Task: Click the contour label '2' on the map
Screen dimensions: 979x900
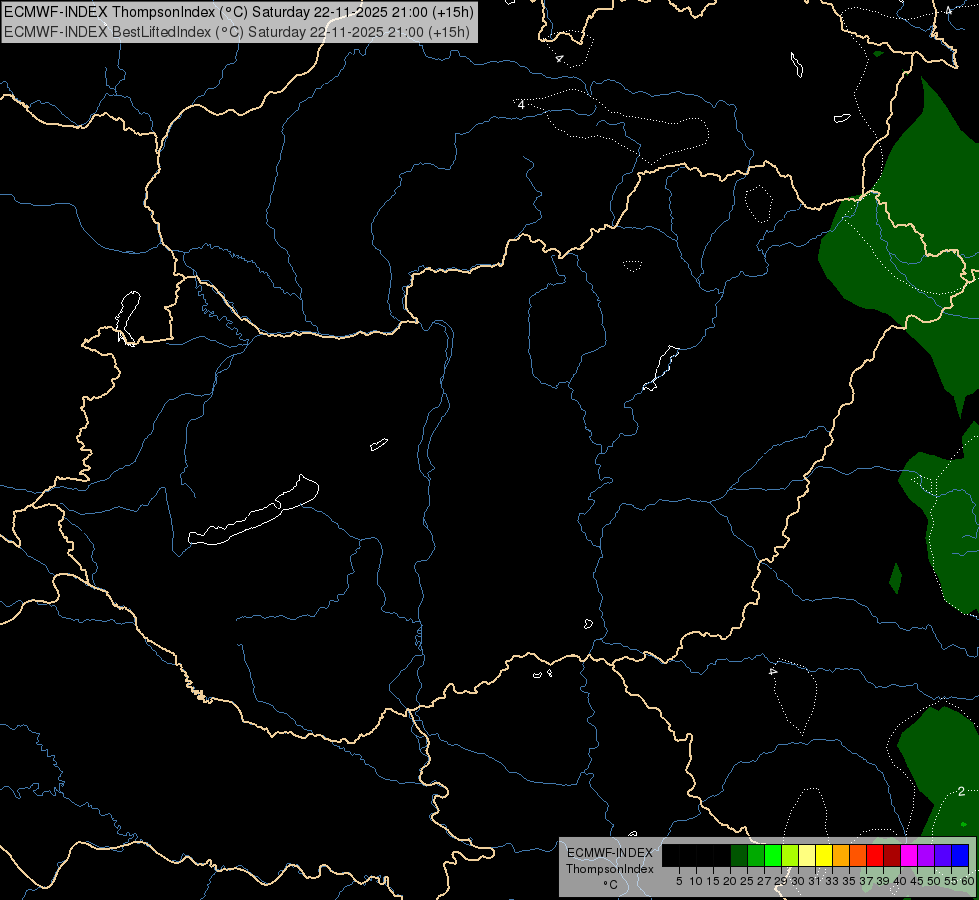Action: click(x=962, y=791)
